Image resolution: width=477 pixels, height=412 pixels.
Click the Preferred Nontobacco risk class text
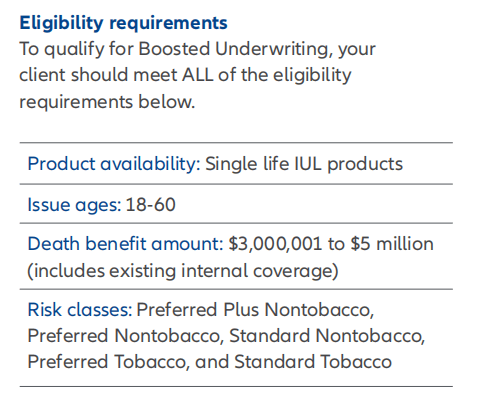coord(125,336)
